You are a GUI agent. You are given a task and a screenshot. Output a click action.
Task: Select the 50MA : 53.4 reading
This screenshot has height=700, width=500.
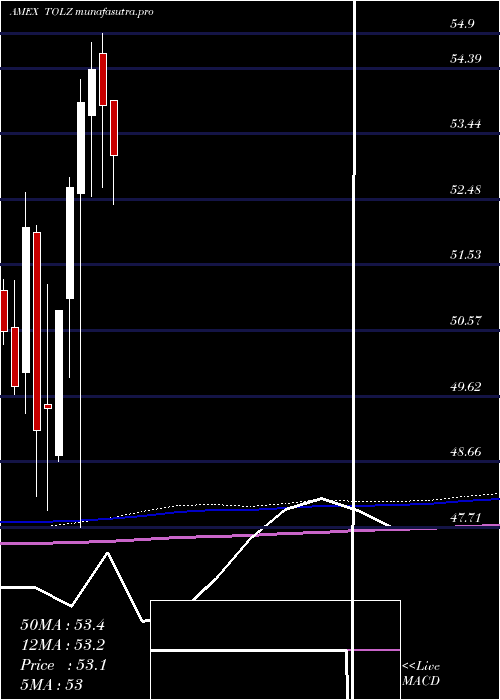(62, 625)
